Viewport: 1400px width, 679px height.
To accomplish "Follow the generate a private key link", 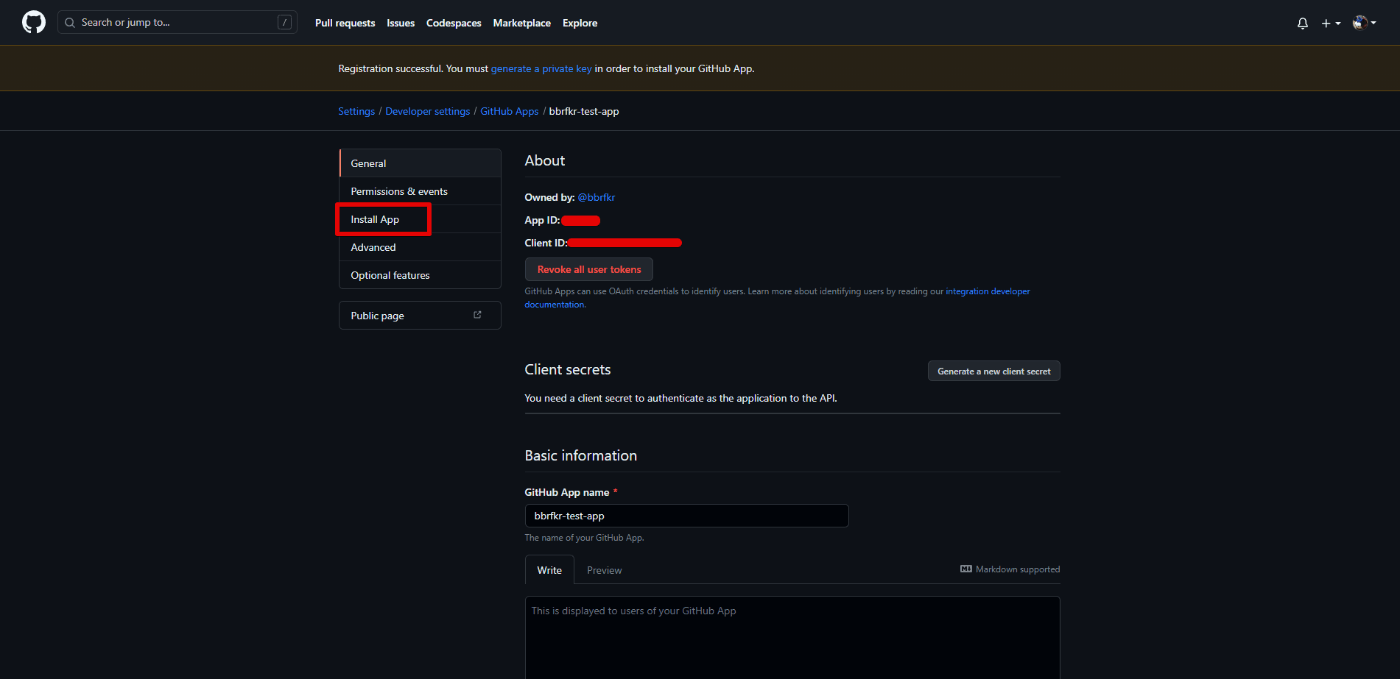I will (x=542, y=69).
